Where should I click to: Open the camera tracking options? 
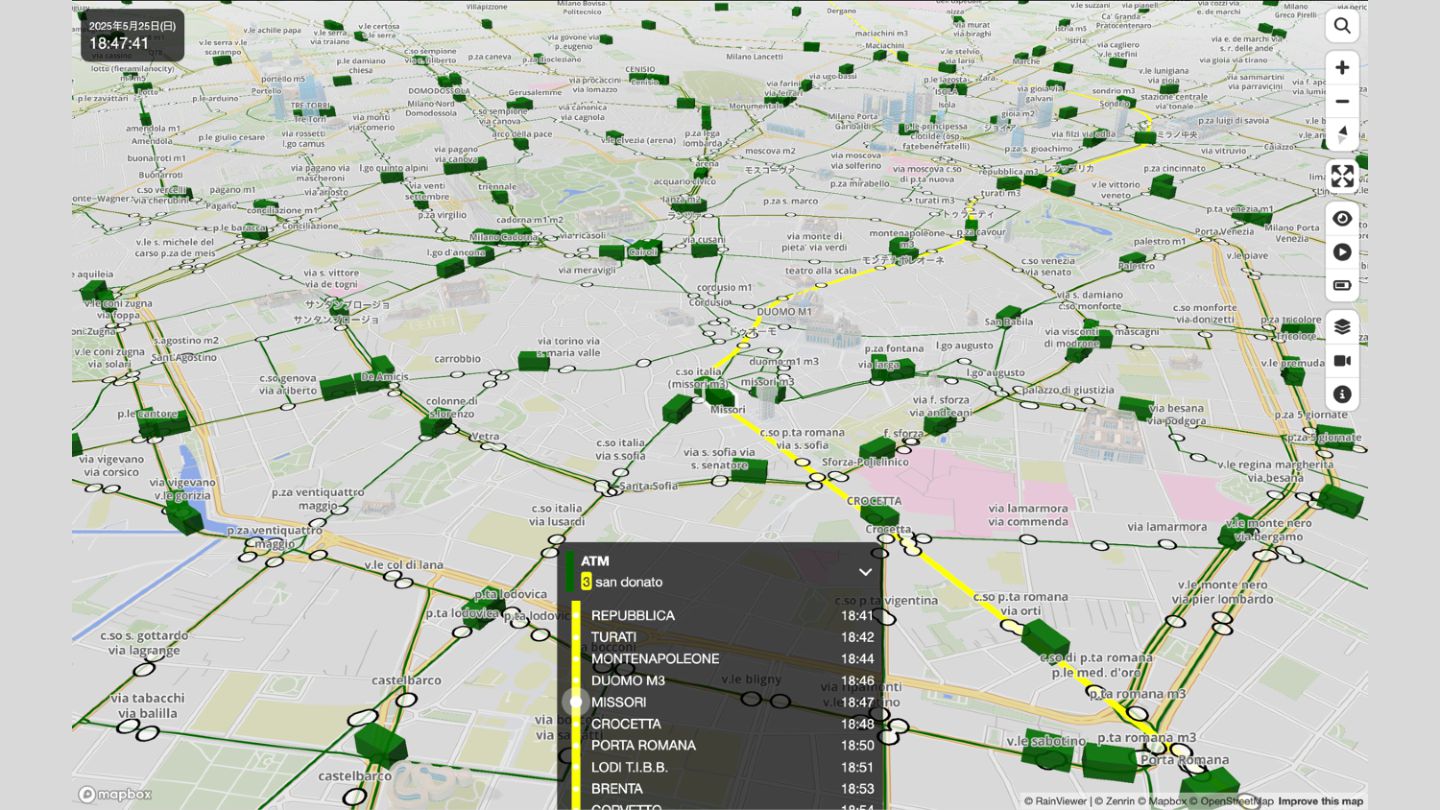click(x=1342, y=361)
